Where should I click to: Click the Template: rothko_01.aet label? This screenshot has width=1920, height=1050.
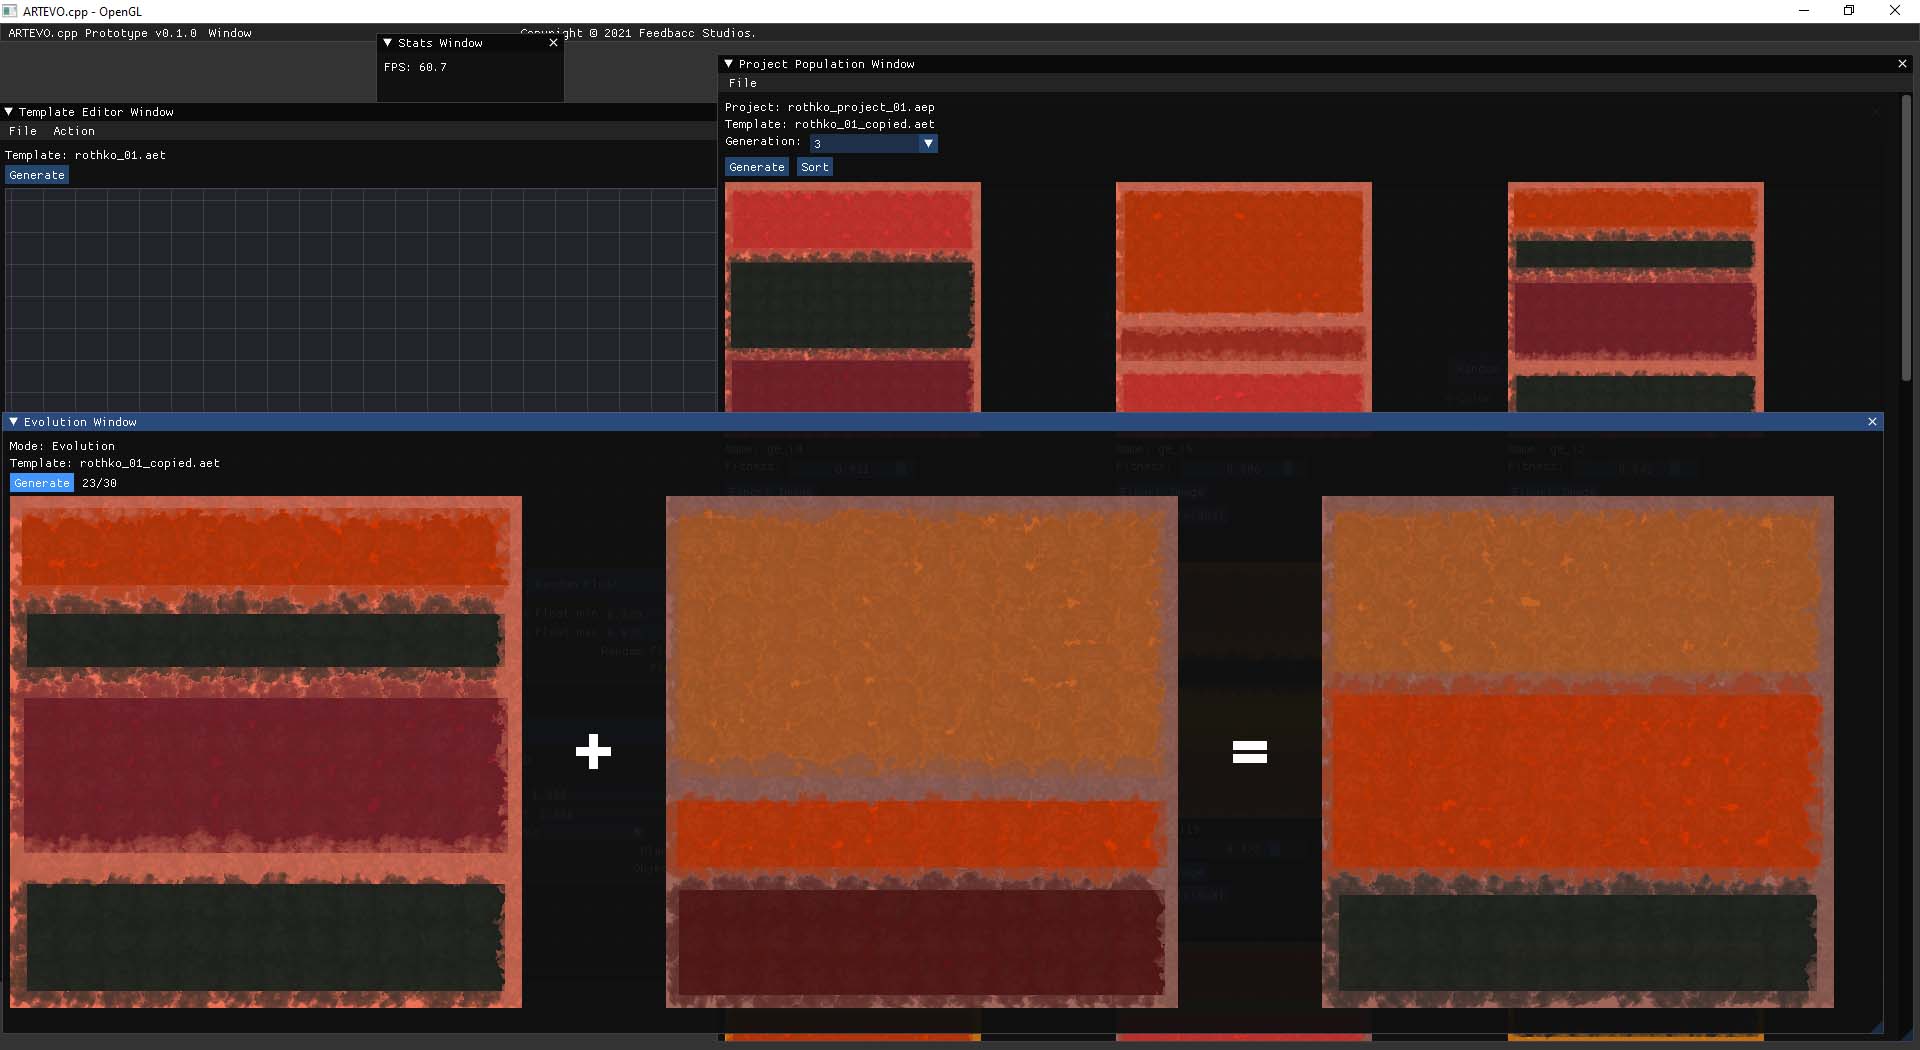pos(86,155)
